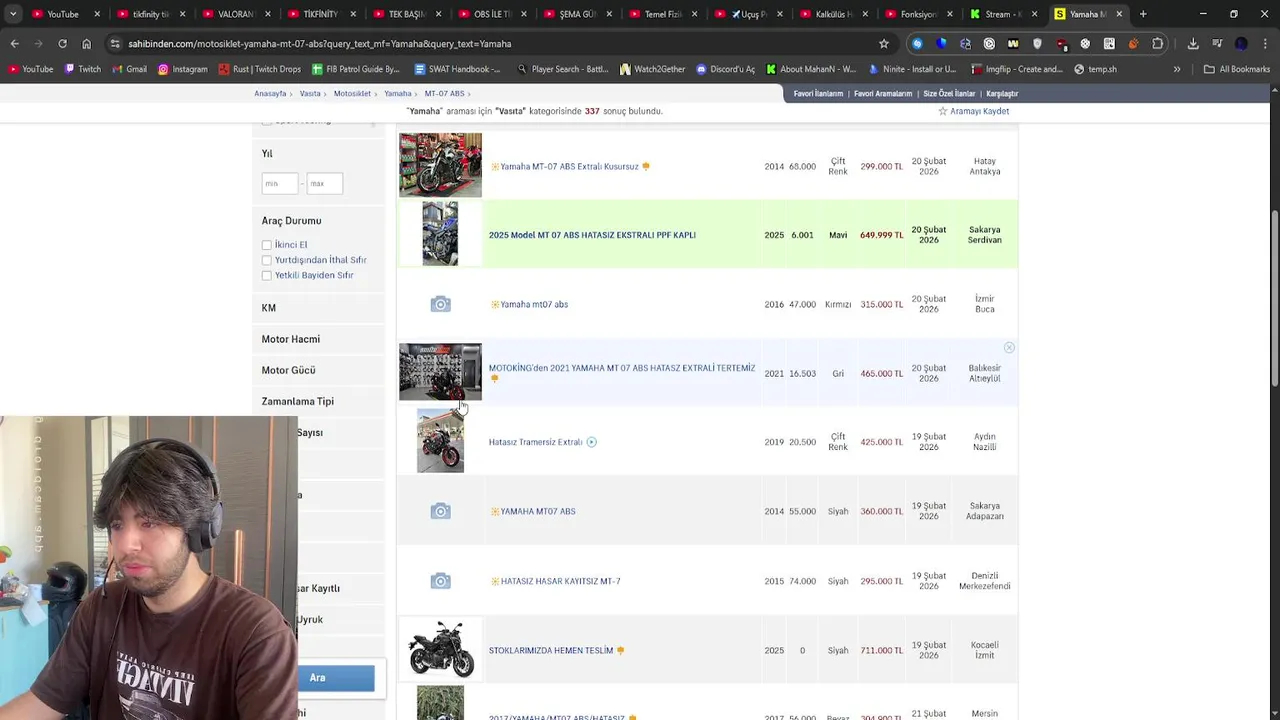Tick the İkinci El checkbox
This screenshot has height=720, width=1280.
pos(267,245)
